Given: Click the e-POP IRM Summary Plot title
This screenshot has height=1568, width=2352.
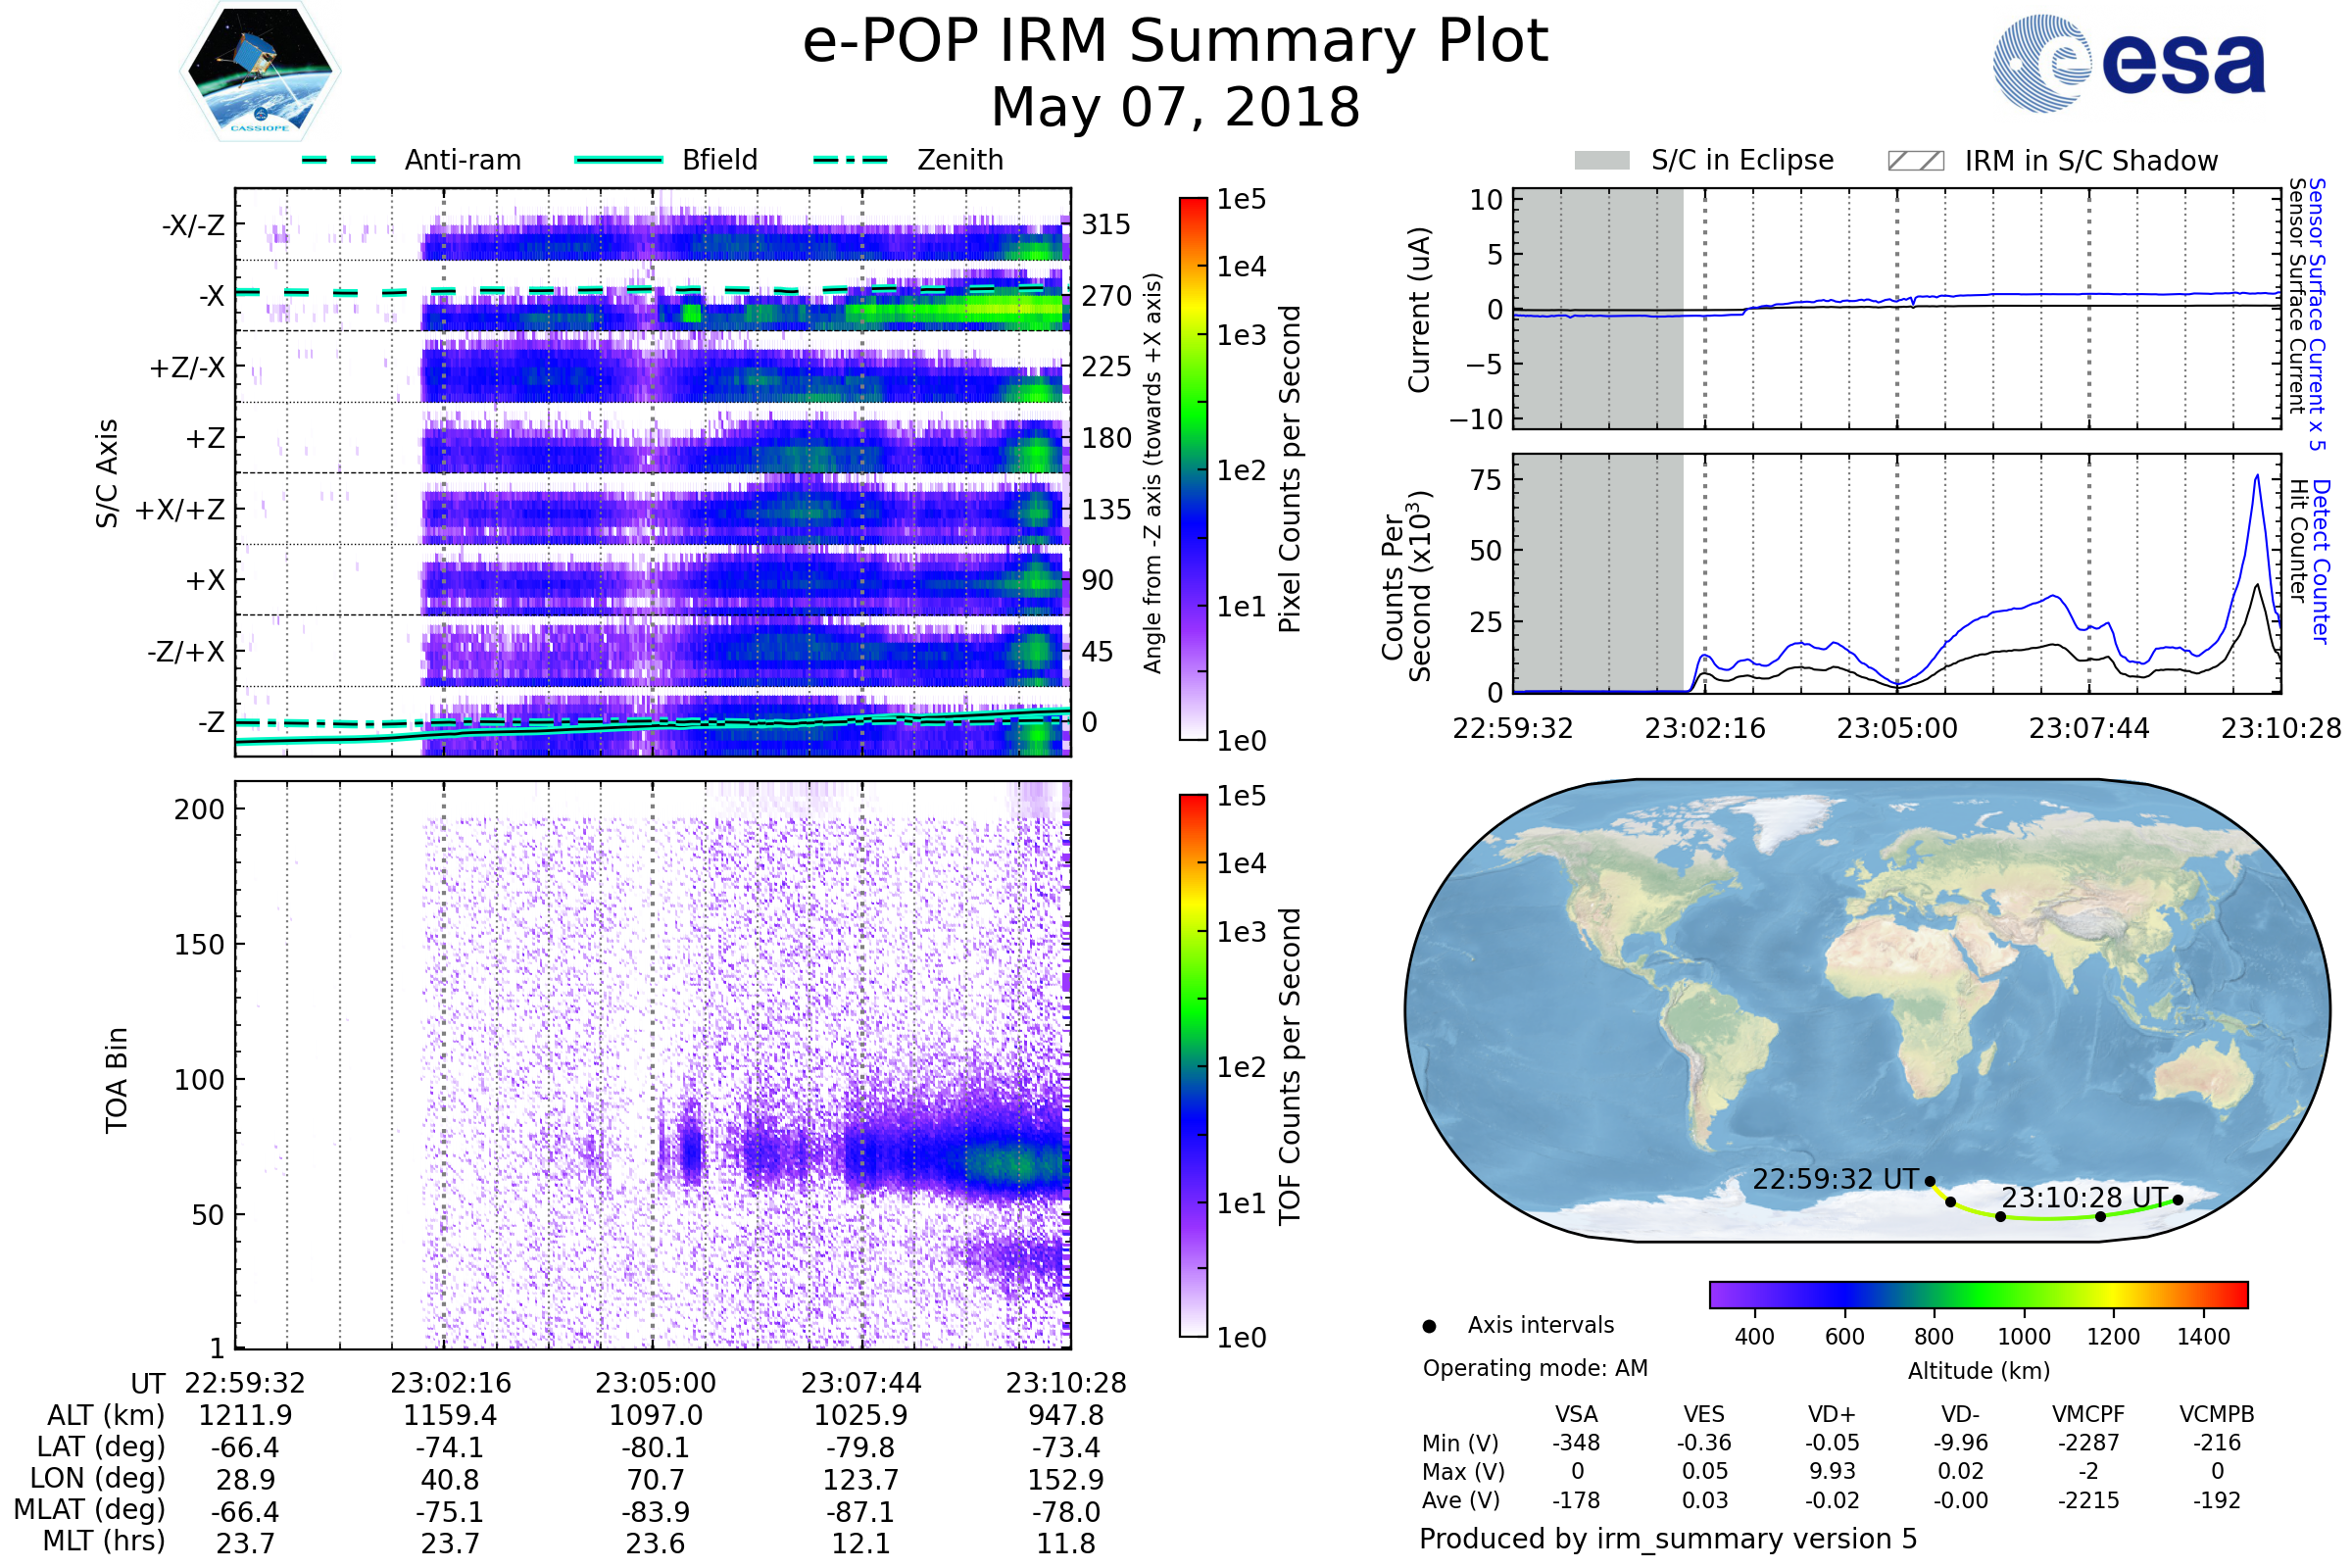Looking at the screenshot, I should (1175, 42).
